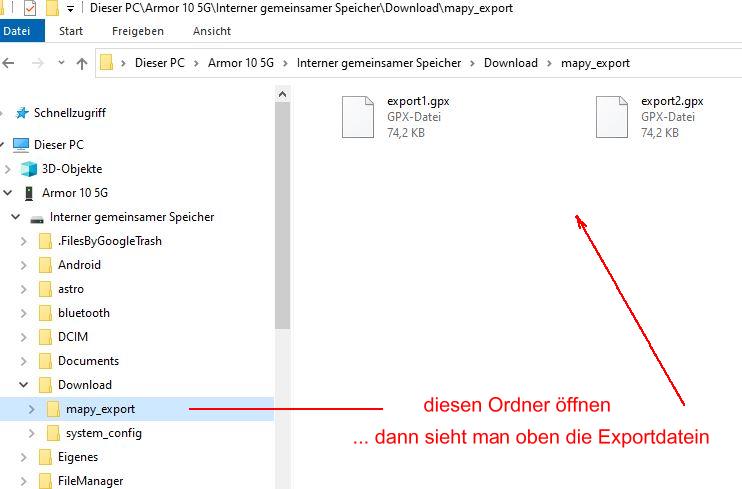This screenshot has width=742, height=489.
Task: Click the 3D-Objekte cube icon
Action: tap(28, 169)
